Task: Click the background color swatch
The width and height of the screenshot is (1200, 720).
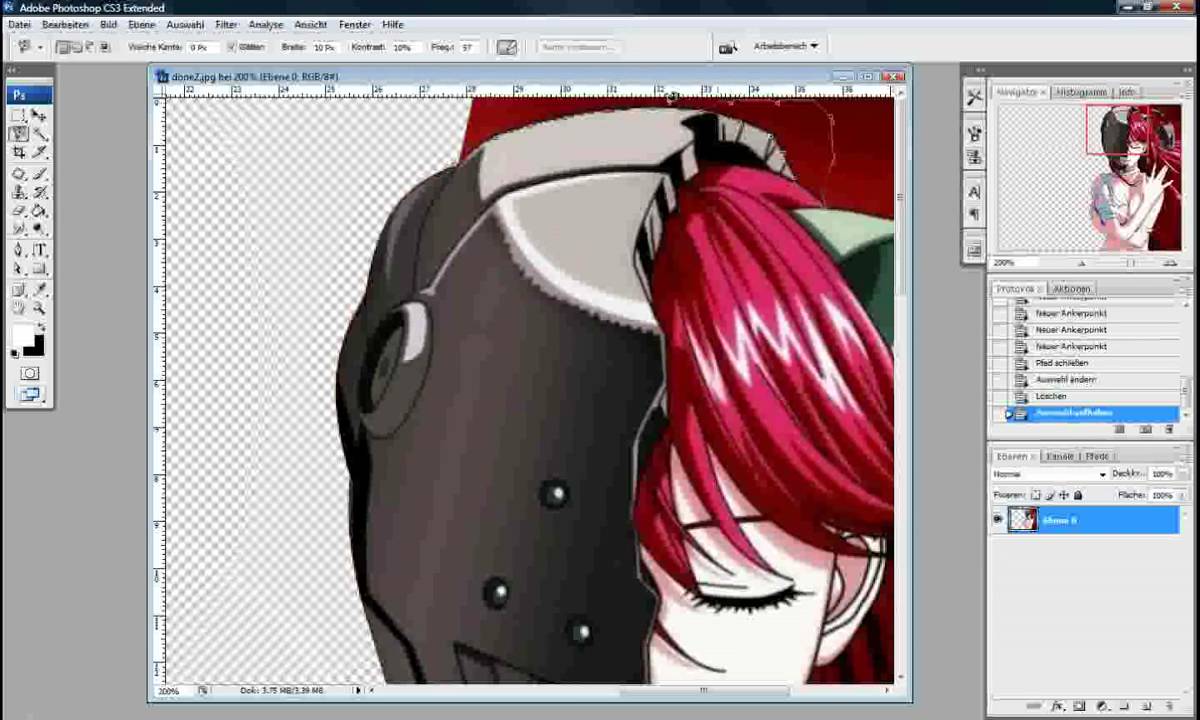Action: 36,348
